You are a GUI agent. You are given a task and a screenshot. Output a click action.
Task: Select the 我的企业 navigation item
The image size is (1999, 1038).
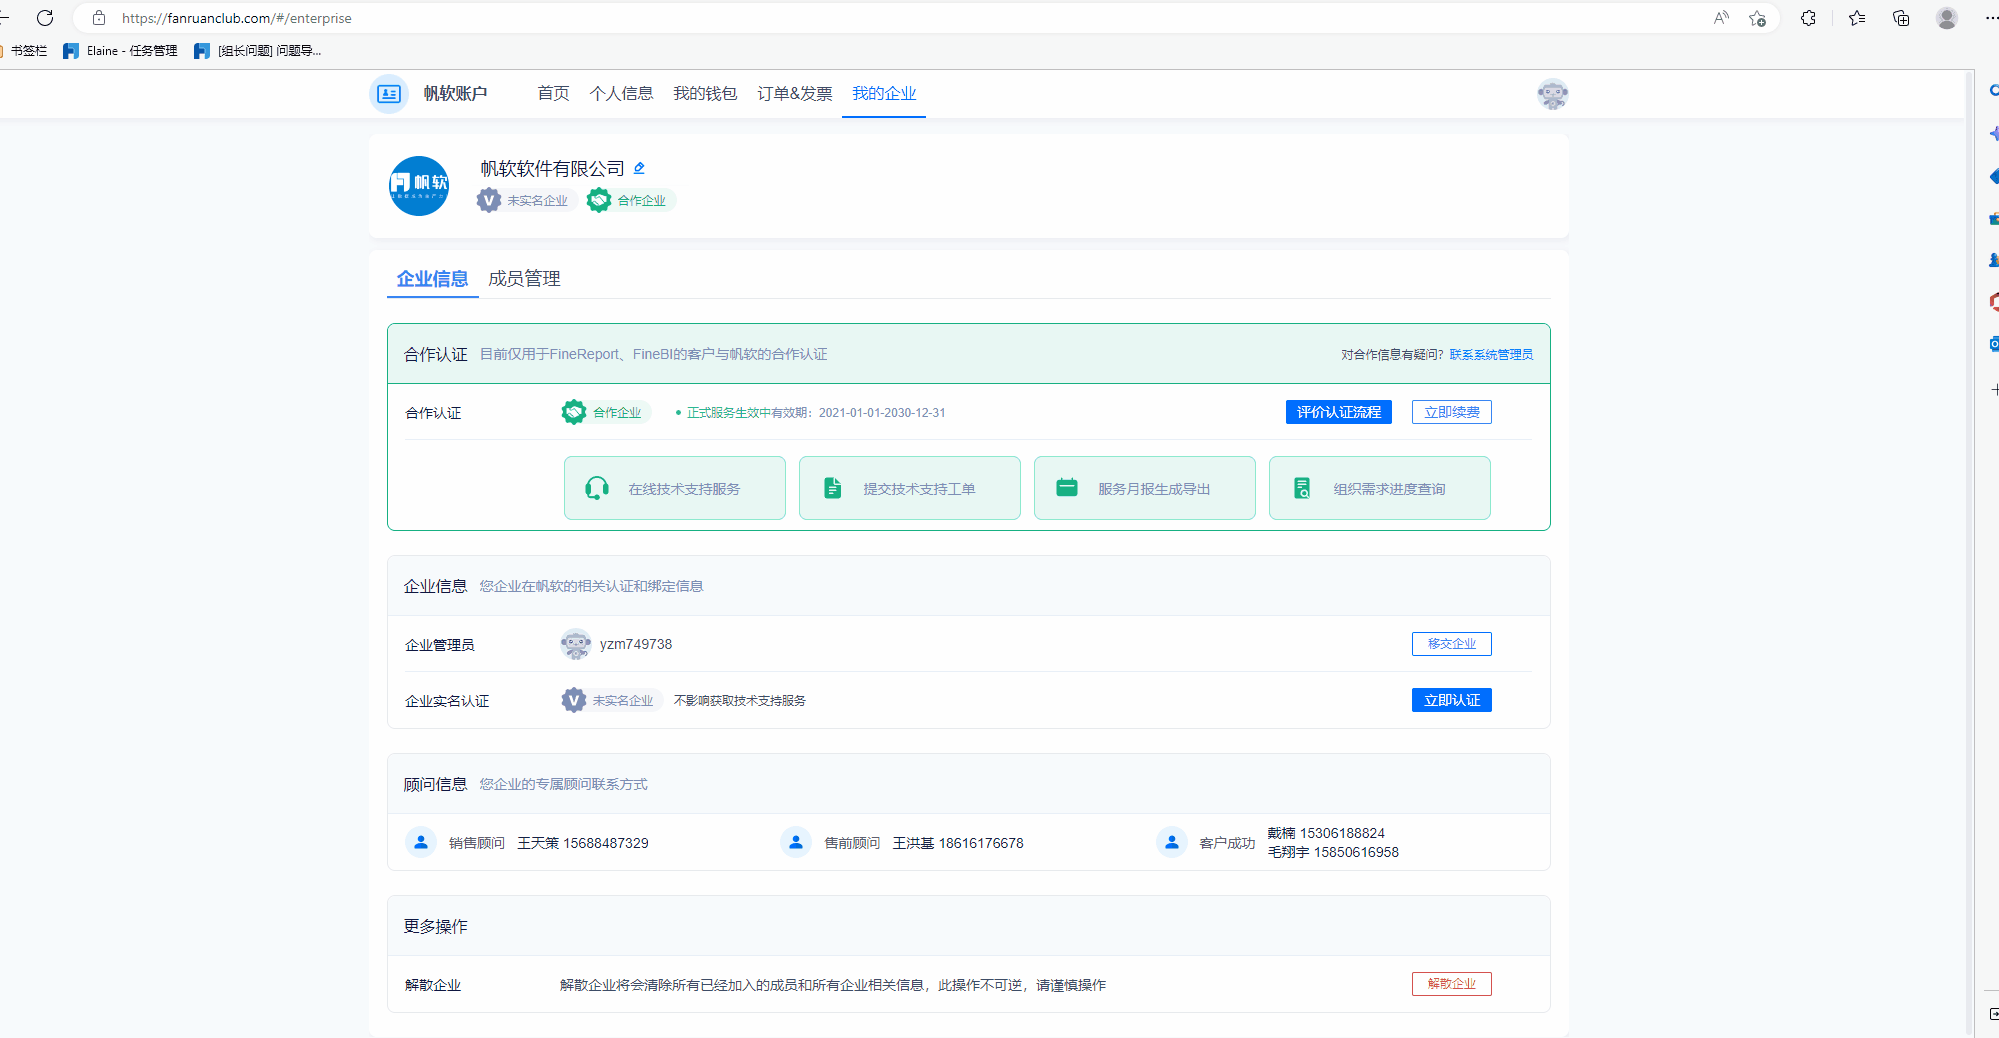pos(884,94)
